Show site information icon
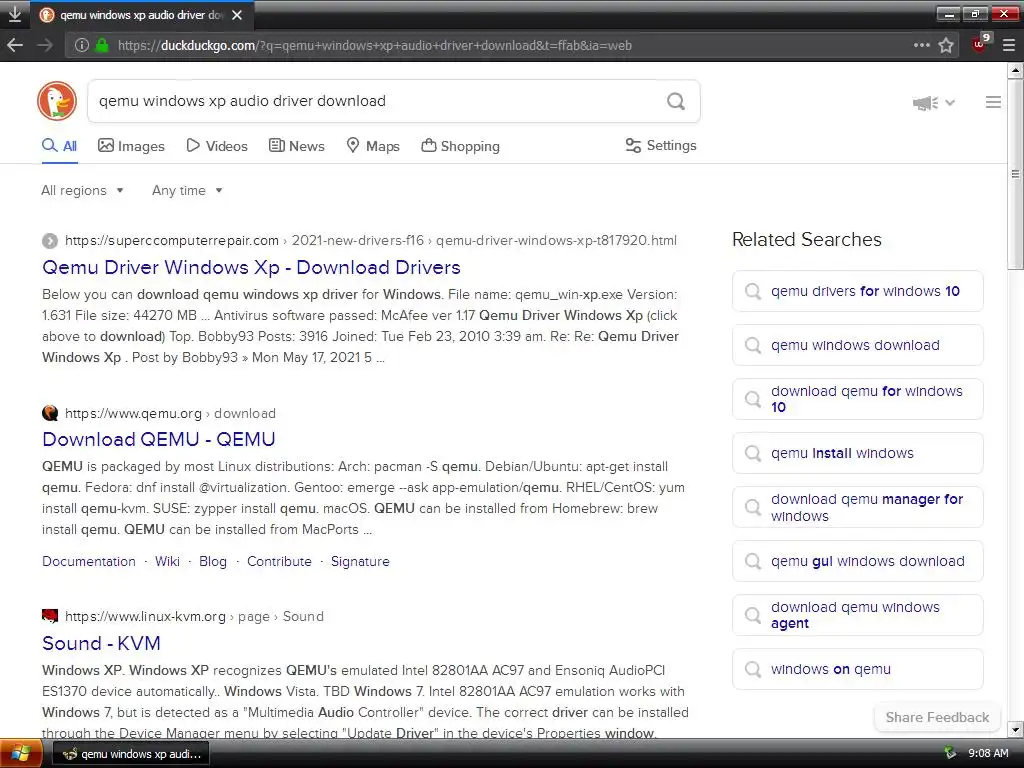 point(82,45)
